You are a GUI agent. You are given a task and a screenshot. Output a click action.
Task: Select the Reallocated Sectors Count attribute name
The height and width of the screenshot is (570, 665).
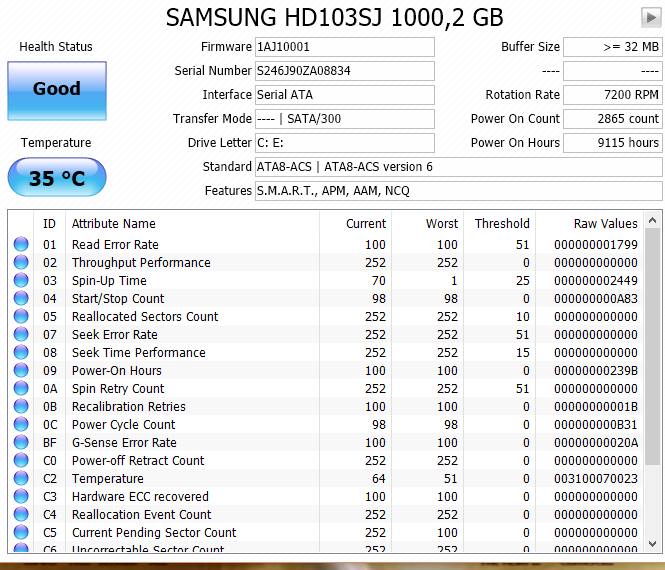145,317
